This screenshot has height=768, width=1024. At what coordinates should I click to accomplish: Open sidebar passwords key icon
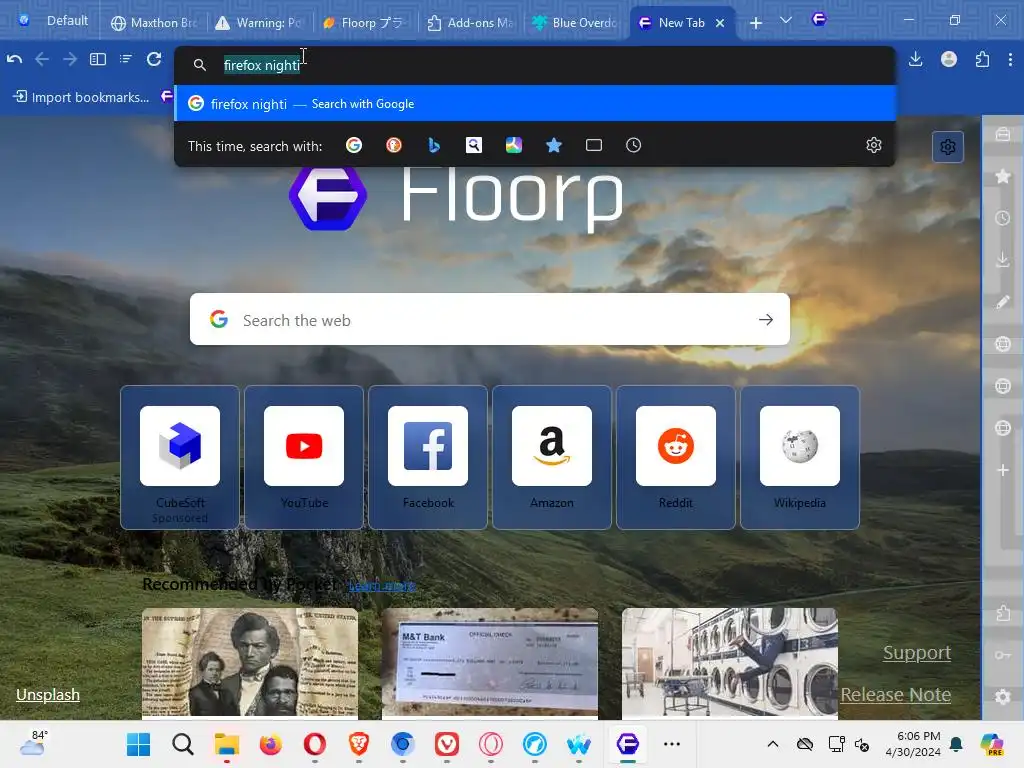(x=1002, y=655)
